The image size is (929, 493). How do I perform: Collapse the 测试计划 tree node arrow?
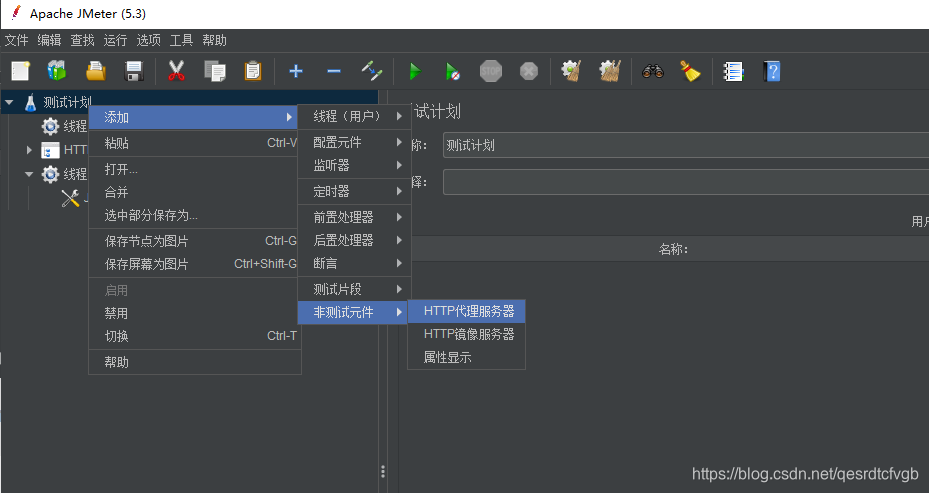pos(9,103)
